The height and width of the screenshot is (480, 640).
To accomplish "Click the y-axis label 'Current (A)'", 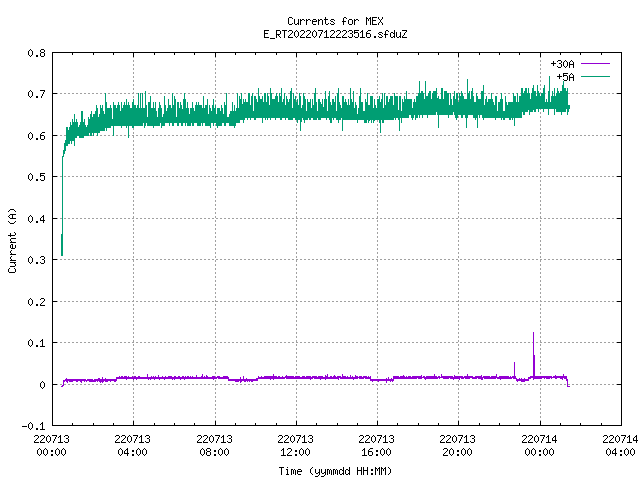I will (12, 240).
